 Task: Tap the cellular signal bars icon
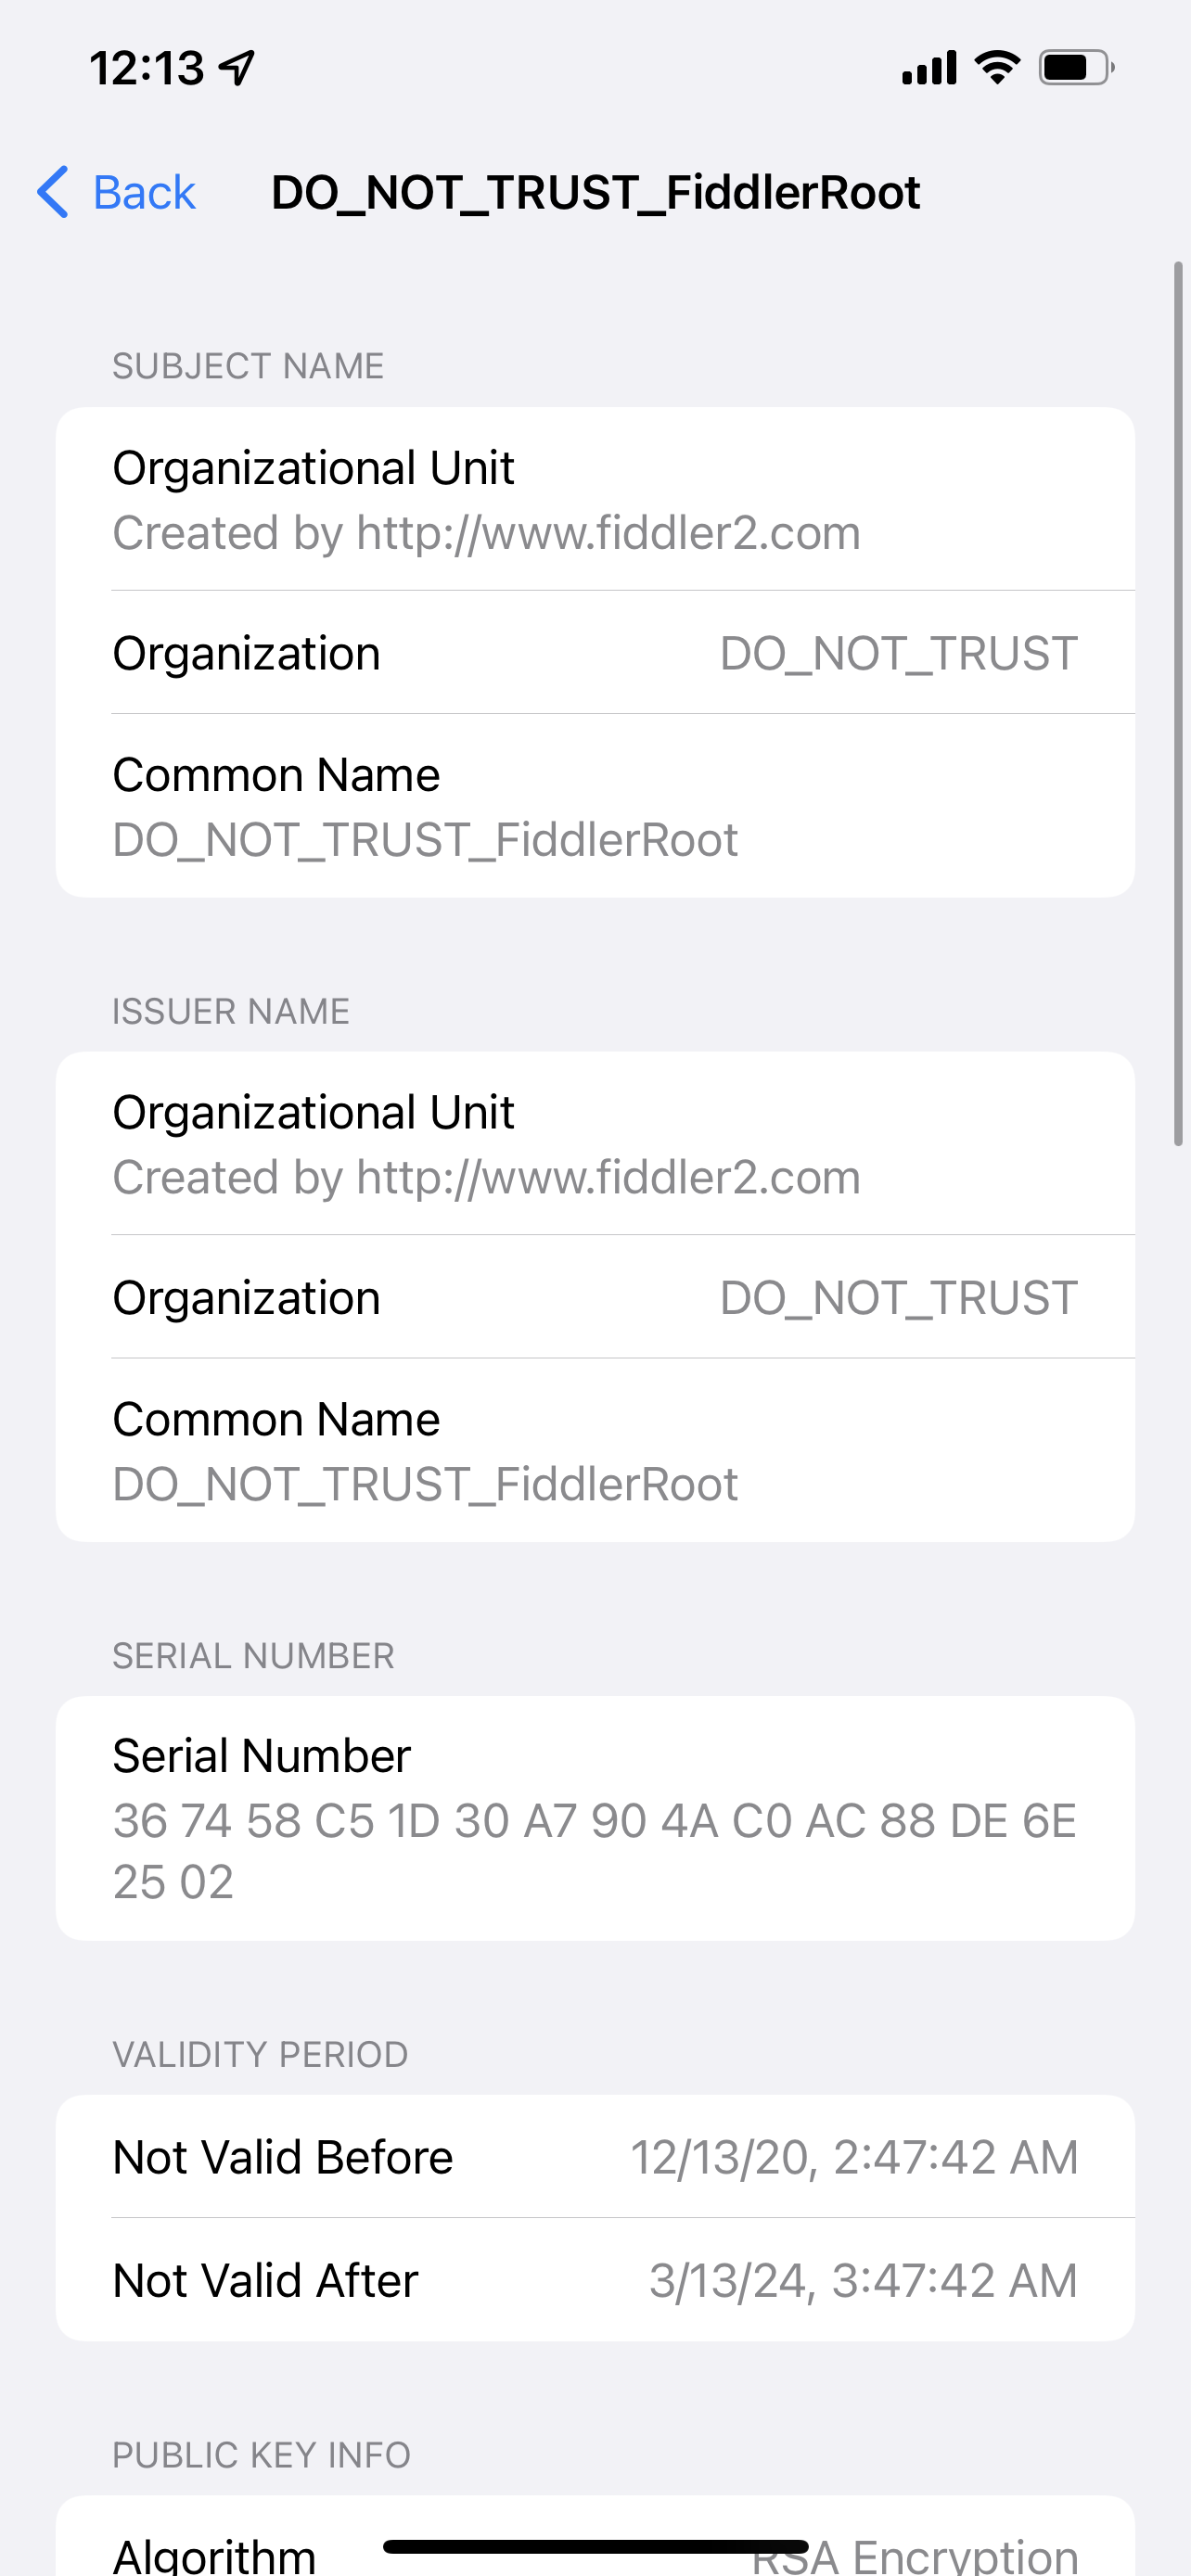click(x=928, y=68)
